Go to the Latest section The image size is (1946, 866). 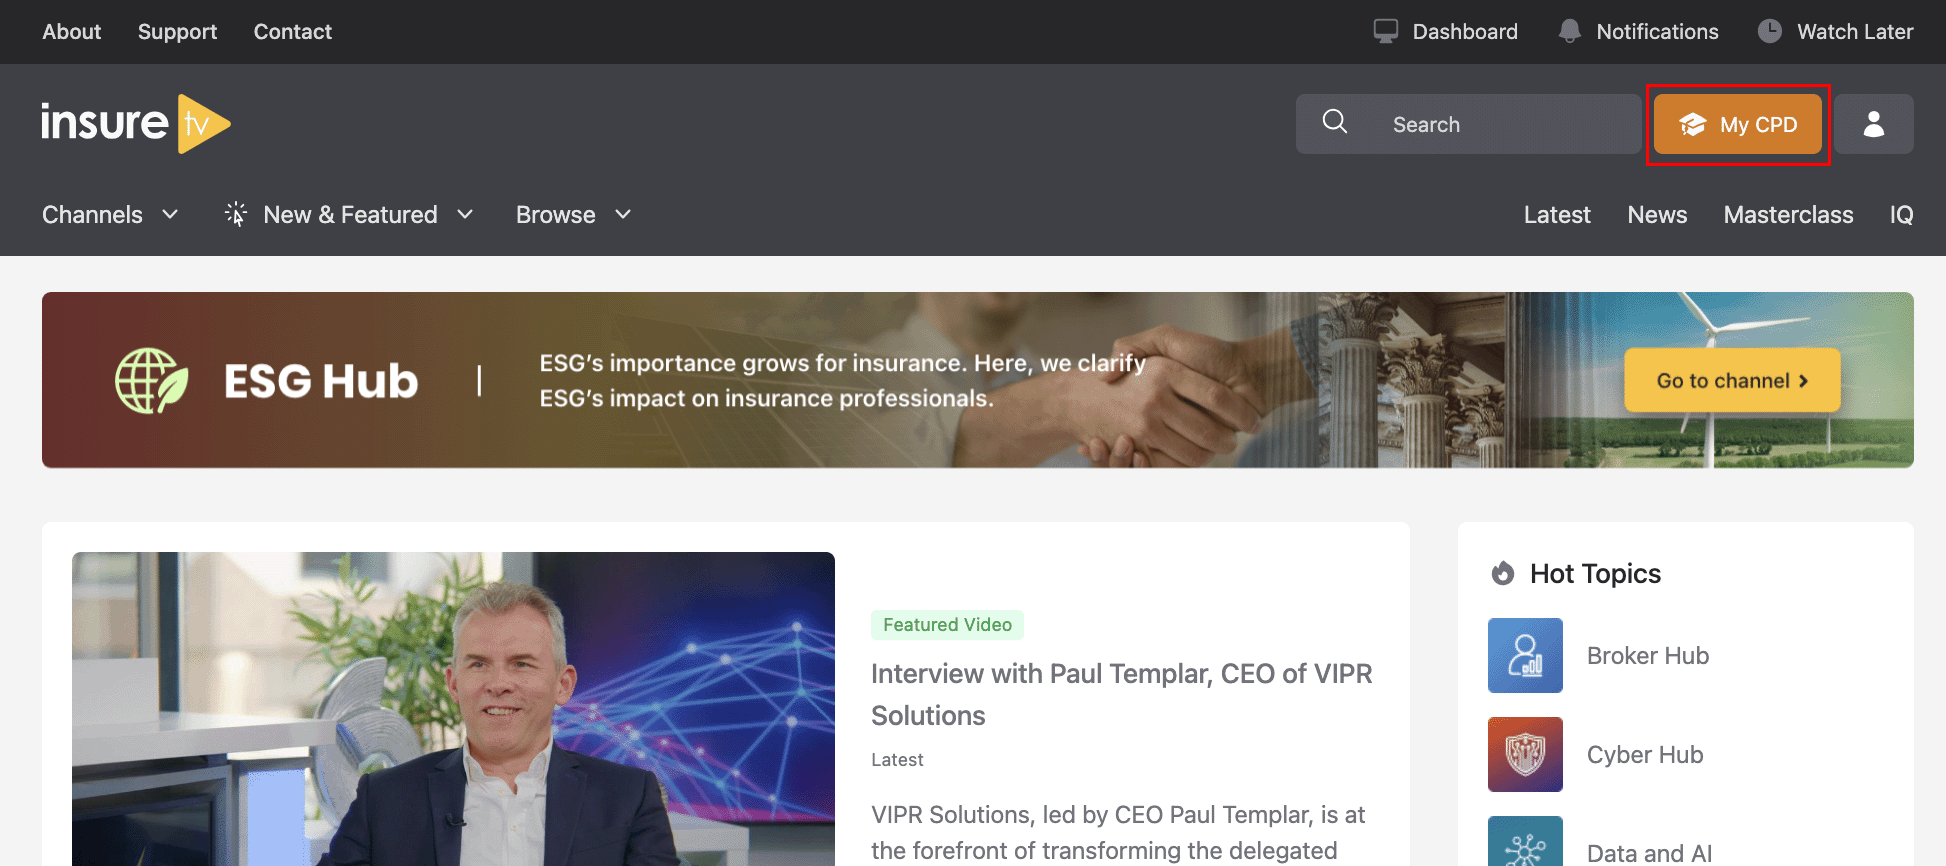(x=1556, y=215)
